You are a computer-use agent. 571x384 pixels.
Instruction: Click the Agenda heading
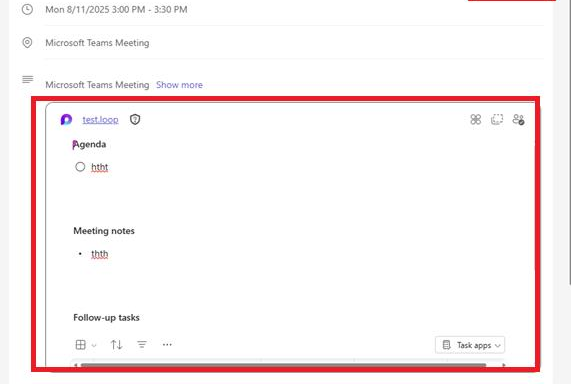tap(90, 144)
